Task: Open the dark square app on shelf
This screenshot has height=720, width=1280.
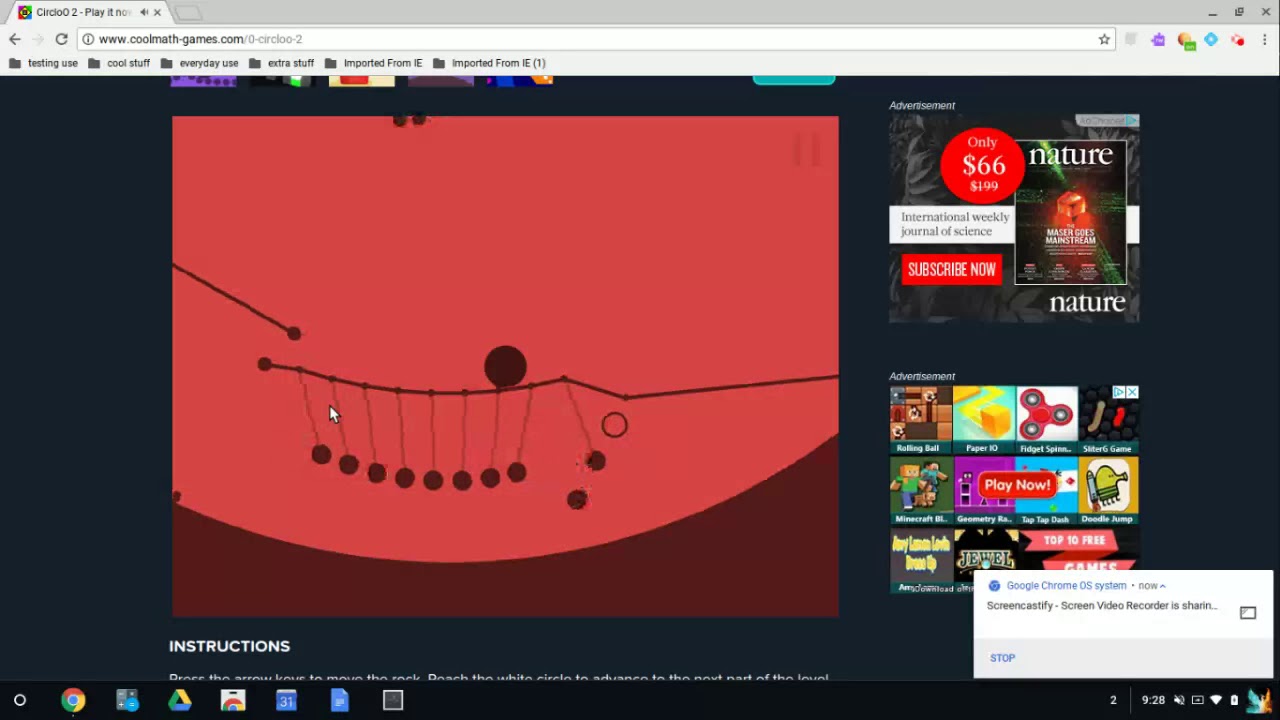Action: pyautogui.click(x=393, y=700)
